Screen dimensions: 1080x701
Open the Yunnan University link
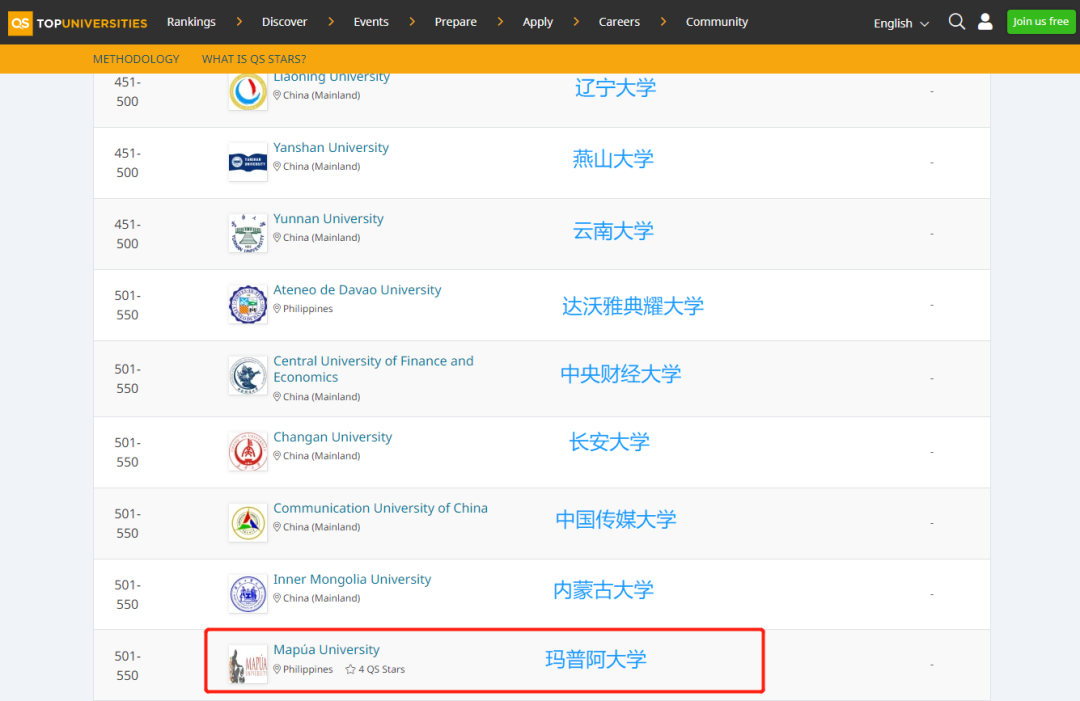pyautogui.click(x=329, y=218)
